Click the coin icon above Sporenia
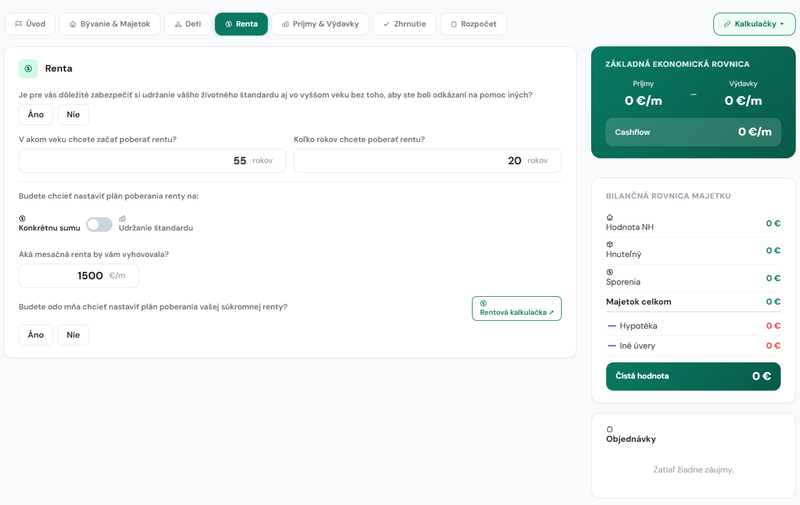The height and width of the screenshot is (505, 800). pos(610,272)
